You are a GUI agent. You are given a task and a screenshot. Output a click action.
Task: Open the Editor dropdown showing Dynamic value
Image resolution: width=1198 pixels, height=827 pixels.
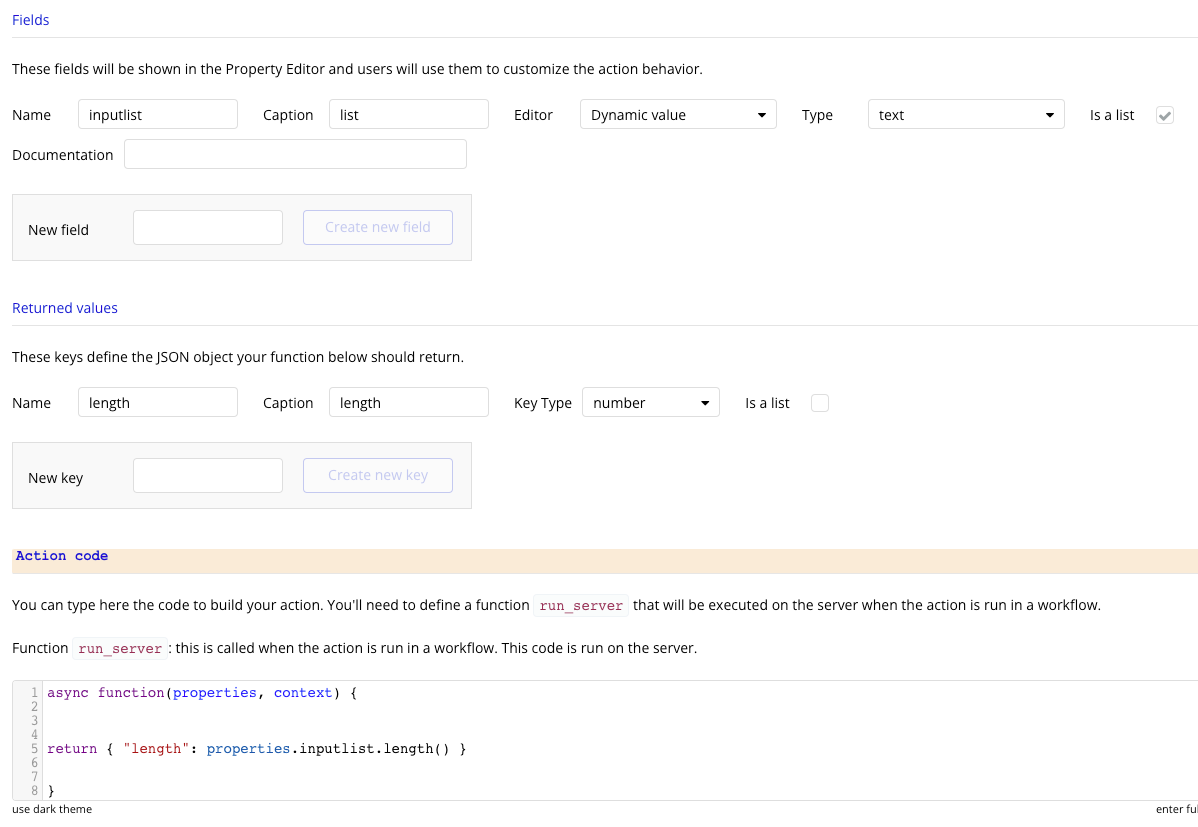tap(678, 115)
